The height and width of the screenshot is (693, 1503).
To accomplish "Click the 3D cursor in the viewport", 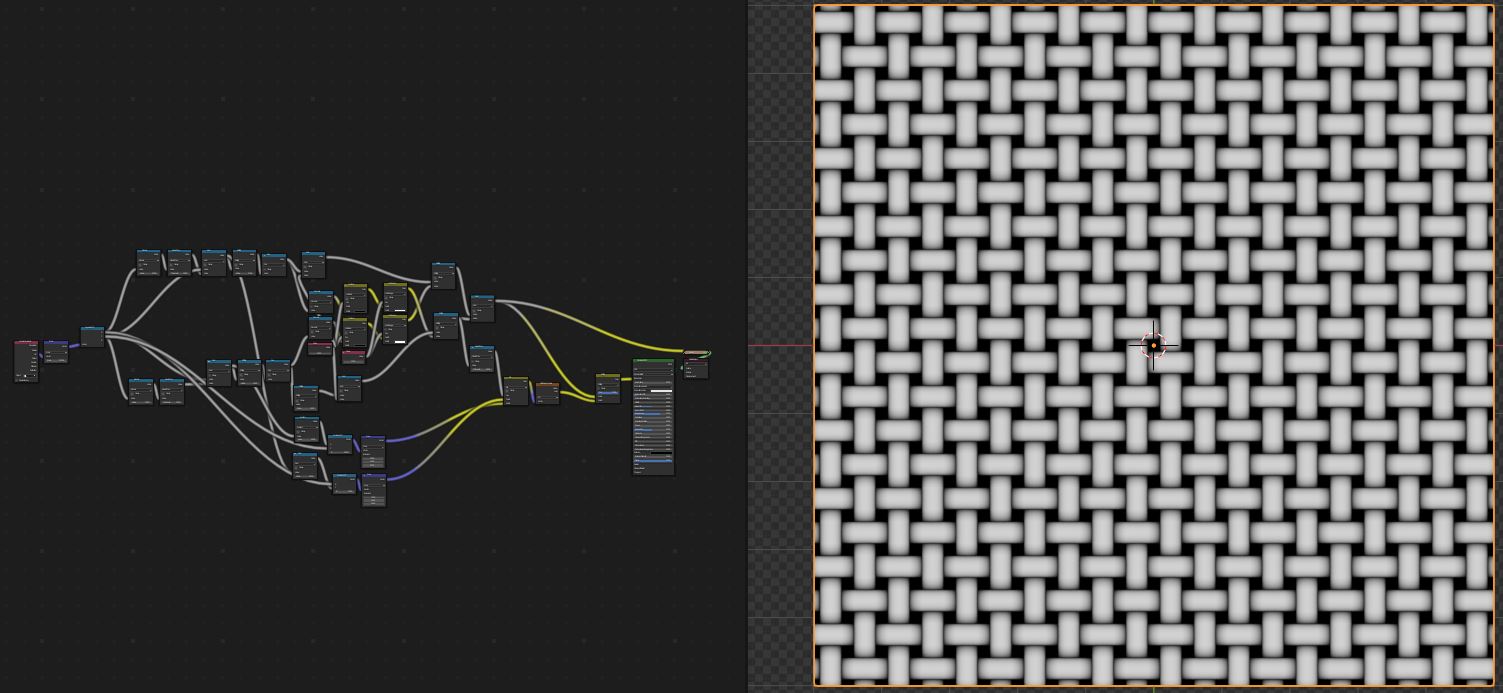I will [1153, 345].
